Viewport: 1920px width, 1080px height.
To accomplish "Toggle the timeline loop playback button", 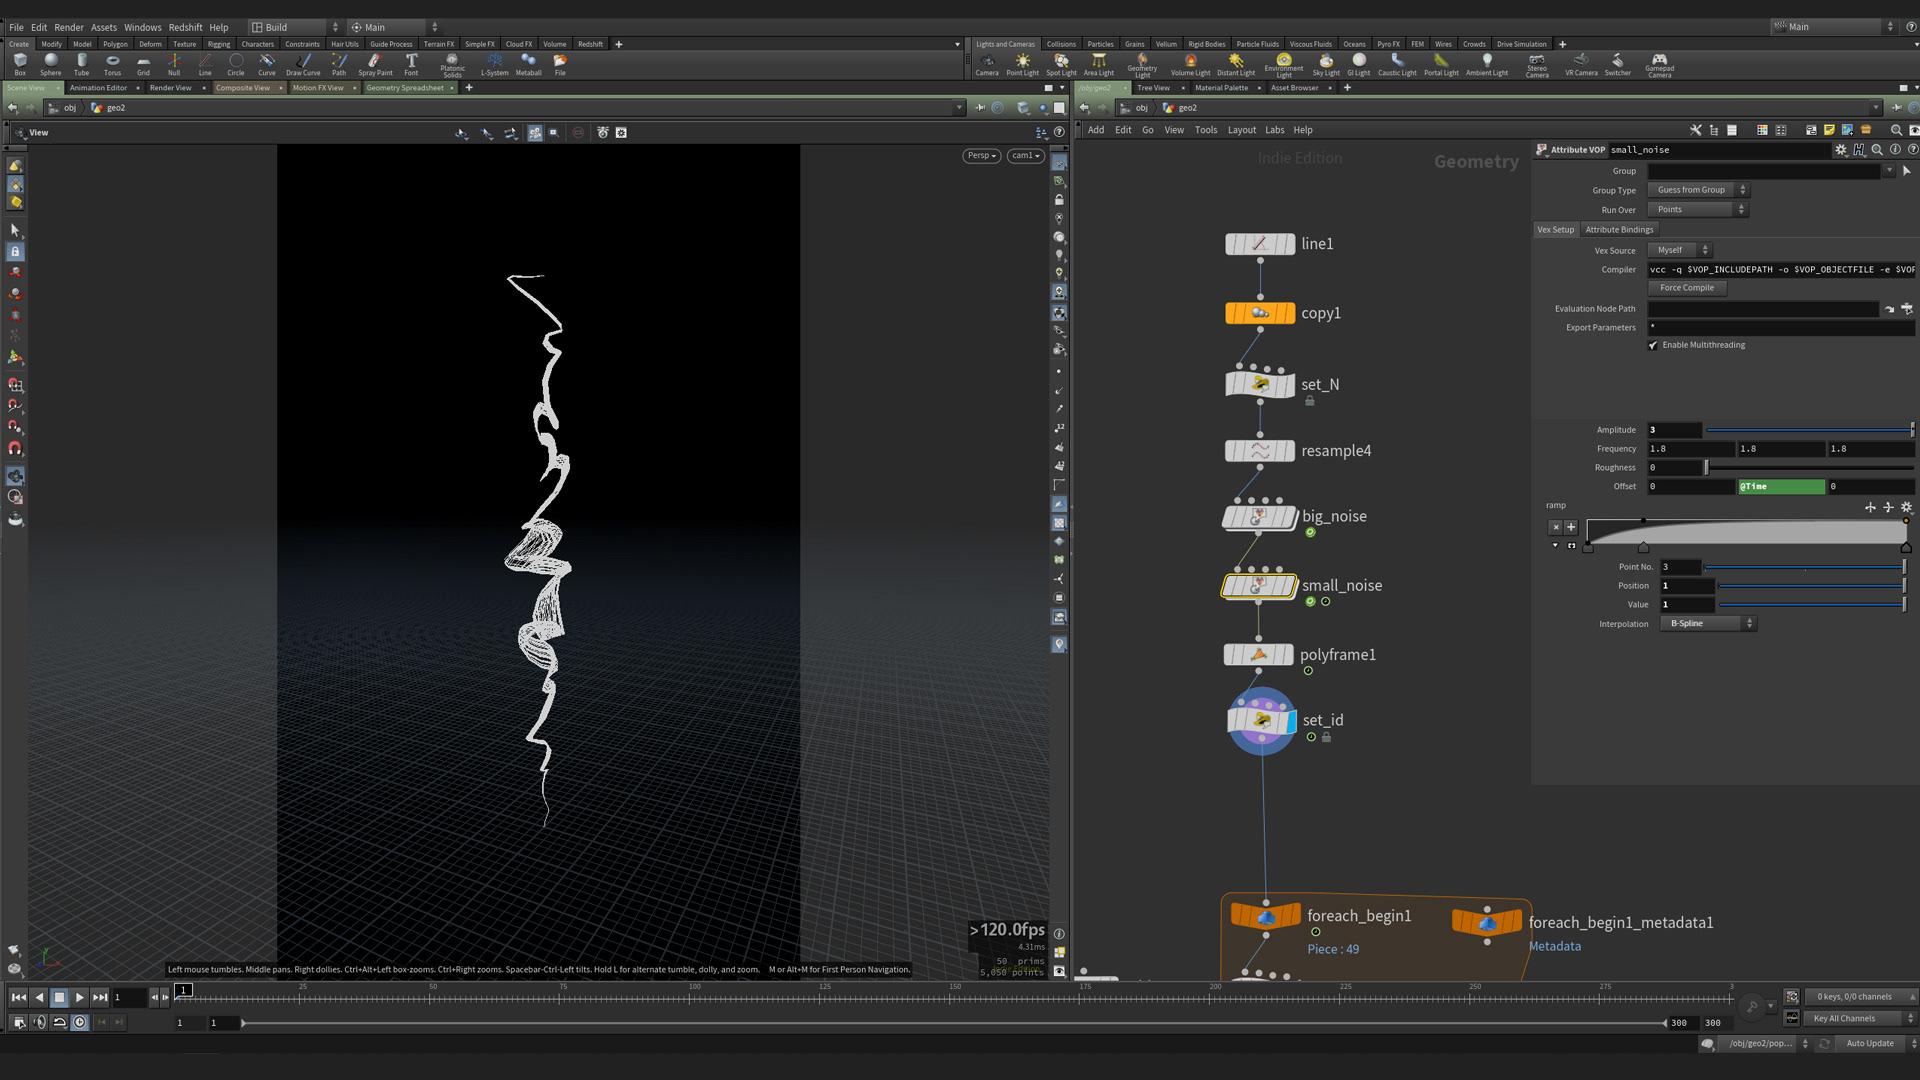I will tap(60, 1022).
